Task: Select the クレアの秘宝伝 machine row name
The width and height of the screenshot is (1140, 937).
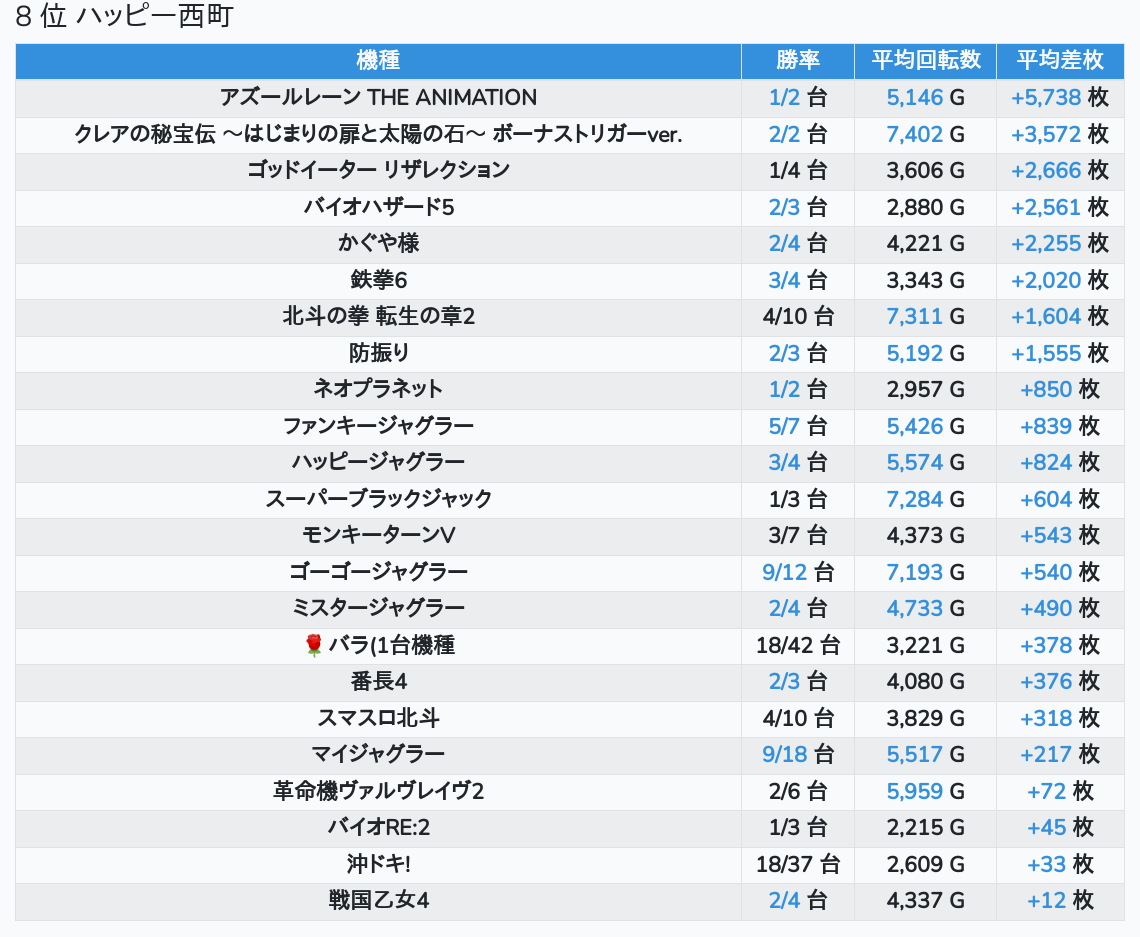Action: click(x=378, y=134)
